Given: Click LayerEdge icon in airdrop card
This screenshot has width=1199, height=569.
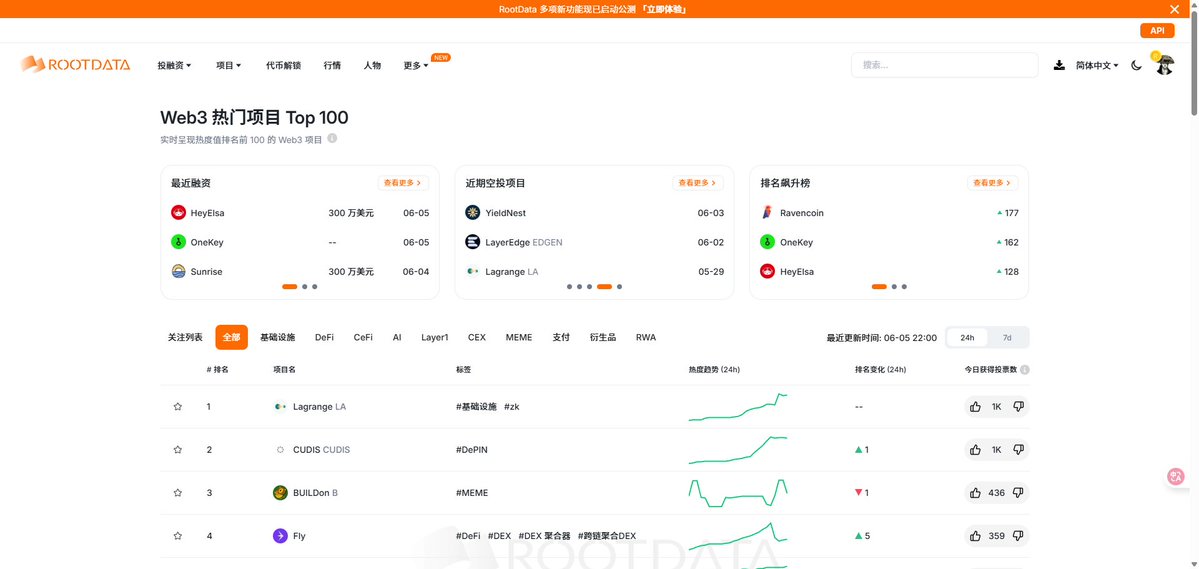Looking at the screenshot, I should (x=473, y=242).
